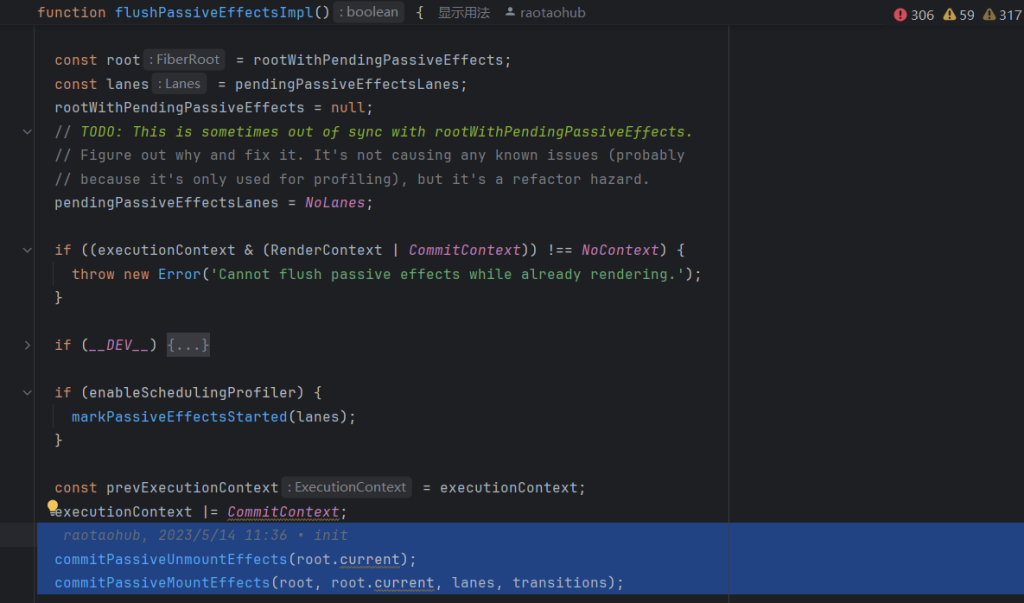Collapse the TODO comment block in gutter
Screen dimensions: 1024x603
pyautogui.click(x=27, y=132)
